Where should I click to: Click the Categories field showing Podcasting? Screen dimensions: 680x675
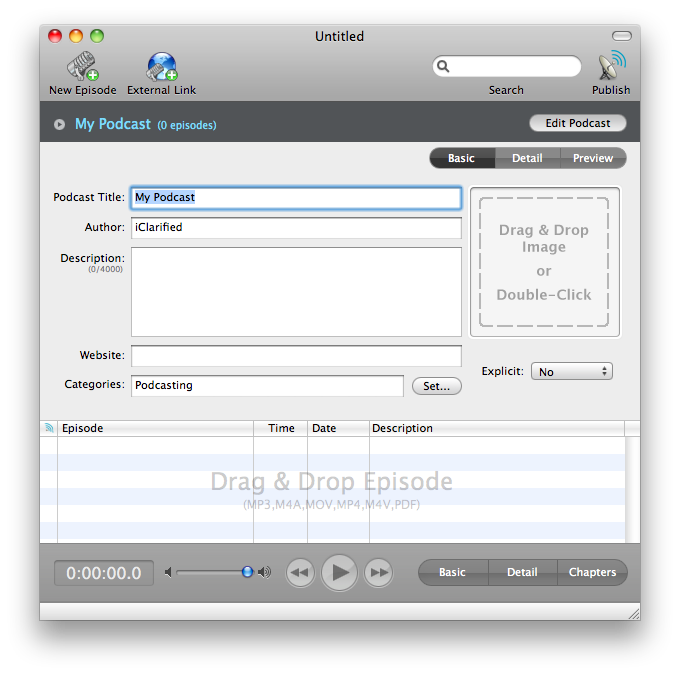pos(267,385)
